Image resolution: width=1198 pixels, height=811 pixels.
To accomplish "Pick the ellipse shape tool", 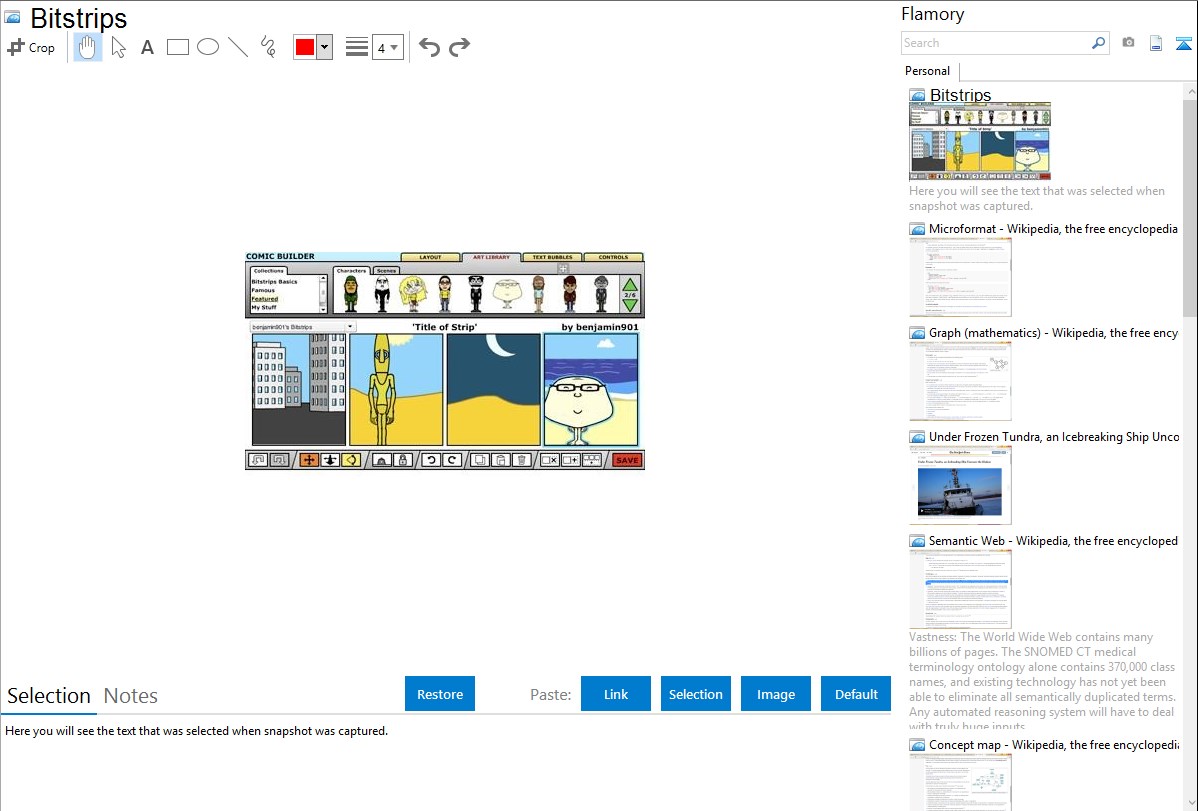I will [x=208, y=47].
